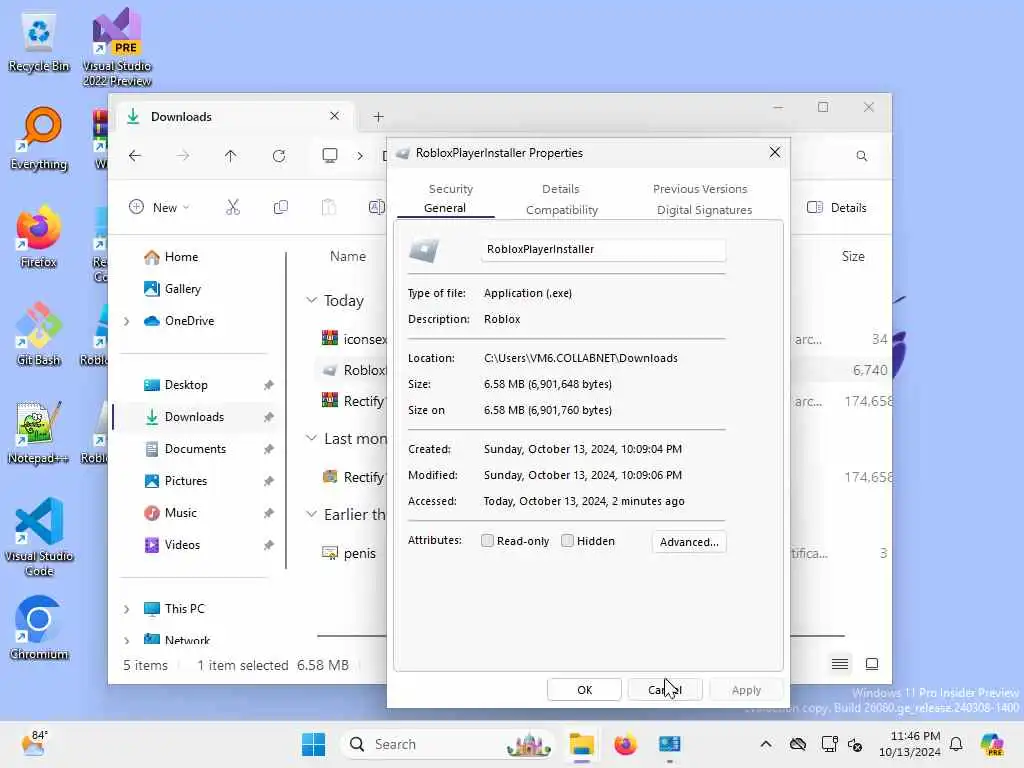This screenshot has width=1024, height=768.
Task: Click the Cut scissors icon
Action: 233,208
